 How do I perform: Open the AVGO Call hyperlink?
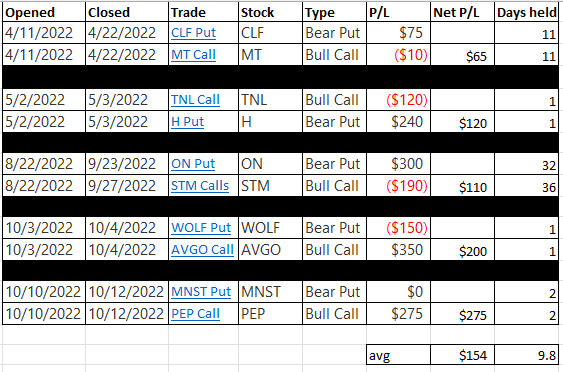202,250
